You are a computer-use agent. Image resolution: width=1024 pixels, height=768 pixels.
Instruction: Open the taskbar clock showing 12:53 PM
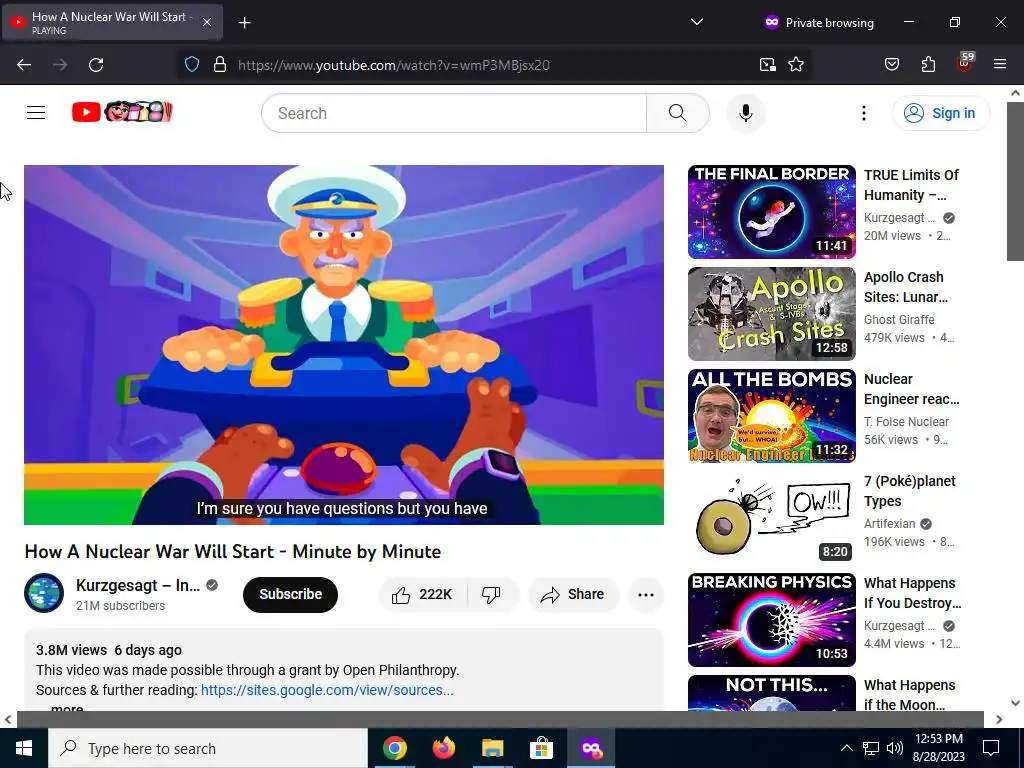(x=938, y=748)
